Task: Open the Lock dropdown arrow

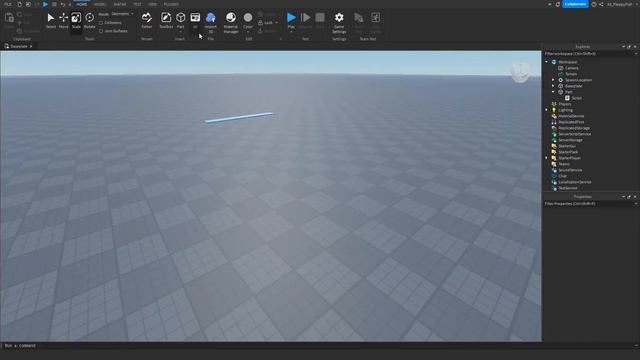Action: click(x=277, y=23)
